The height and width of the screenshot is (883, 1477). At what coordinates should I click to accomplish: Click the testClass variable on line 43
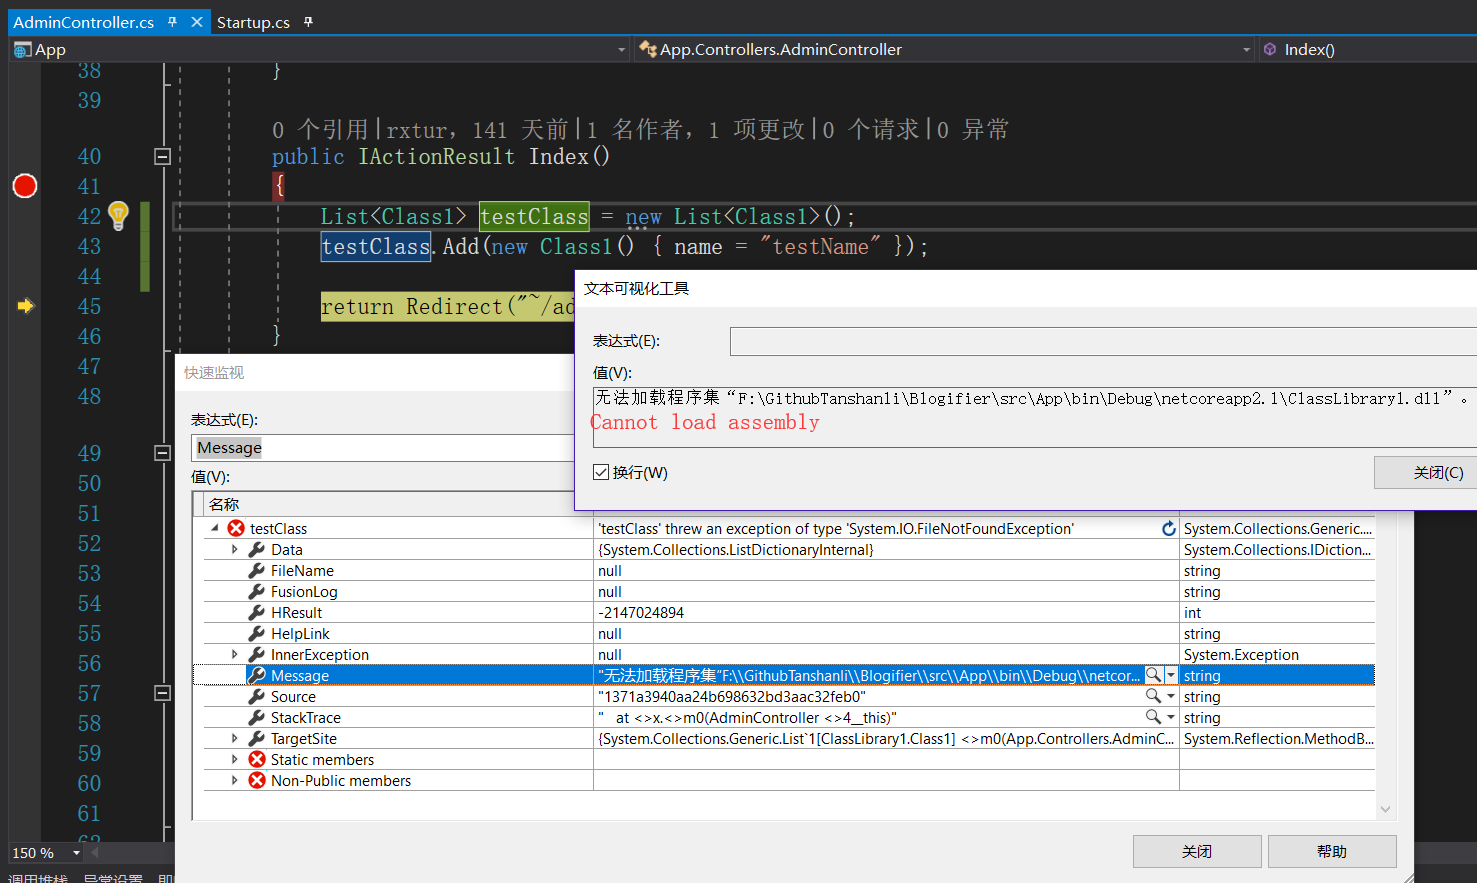(x=376, y=246)
